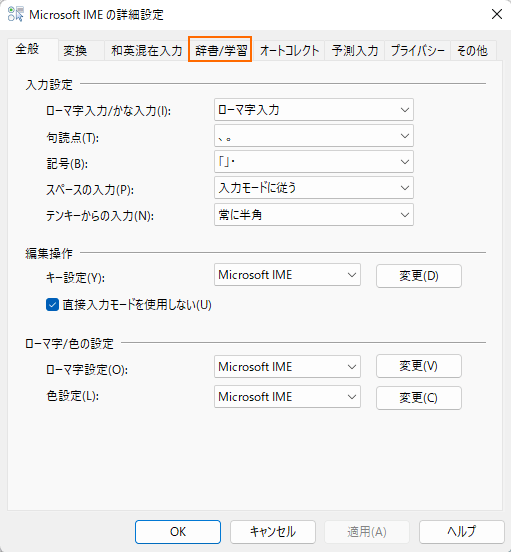Select the 予測入力 tab
The image size is (511, 552).
(x=354, y=51)
